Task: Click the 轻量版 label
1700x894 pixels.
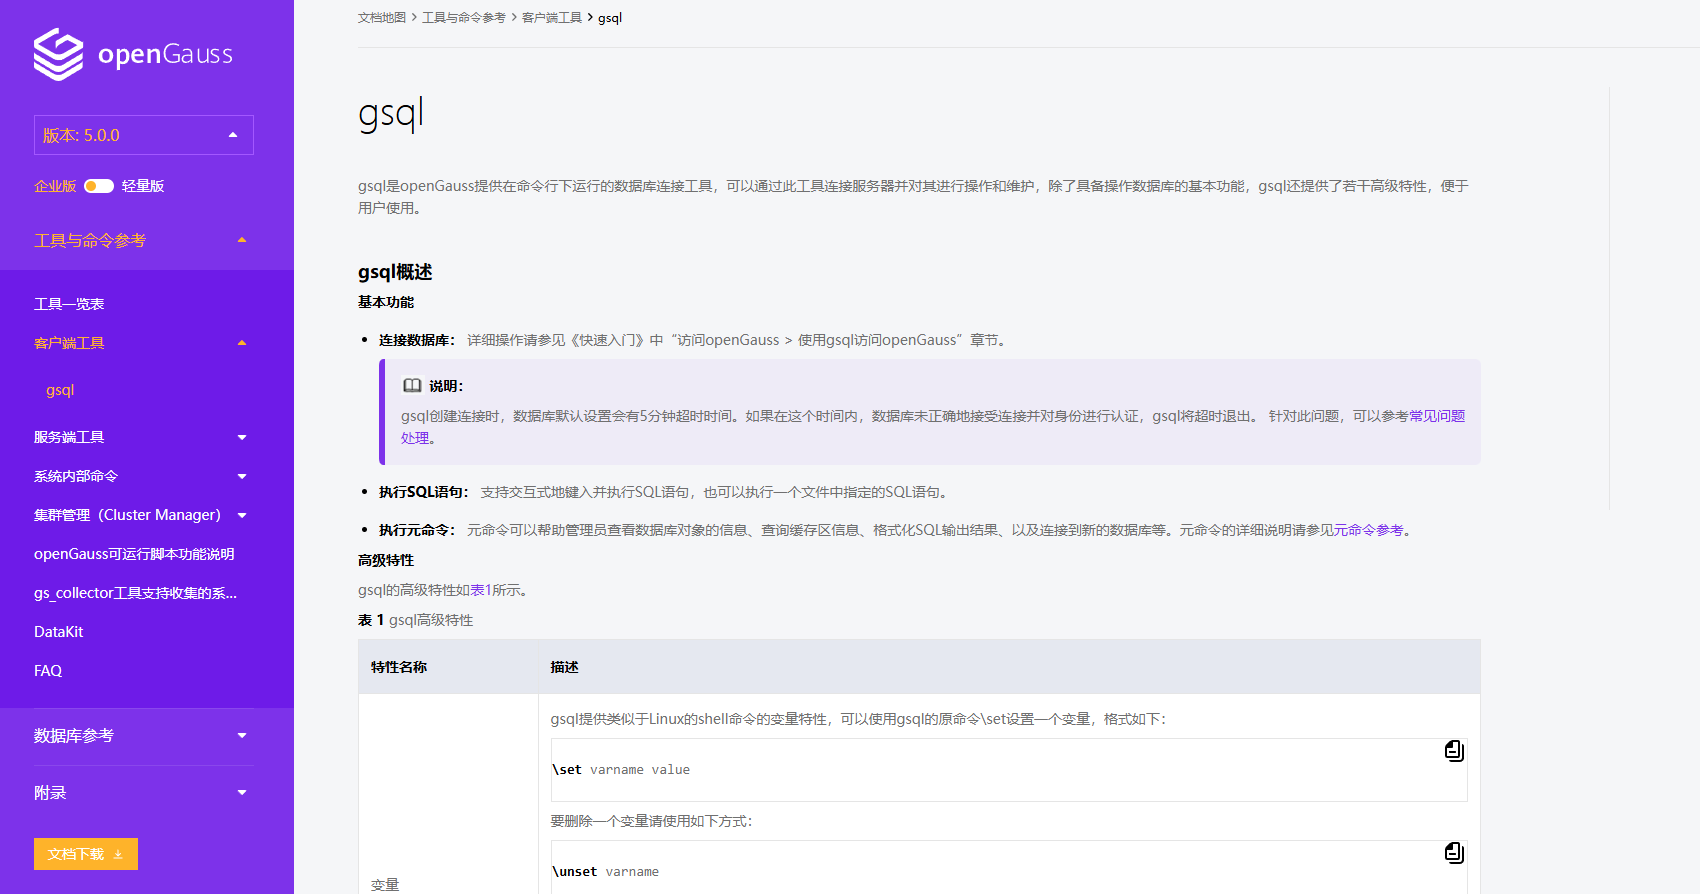Action: (x=143, y=186)
